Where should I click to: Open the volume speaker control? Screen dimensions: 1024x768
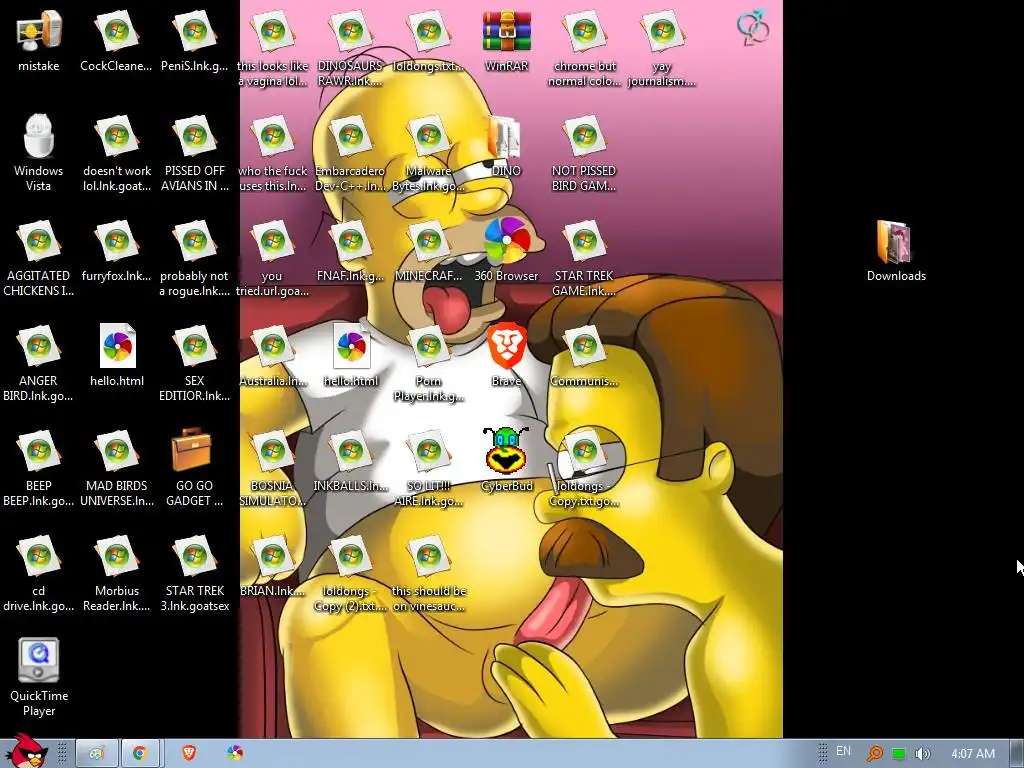pyautogui.click(x=922, y=754)
